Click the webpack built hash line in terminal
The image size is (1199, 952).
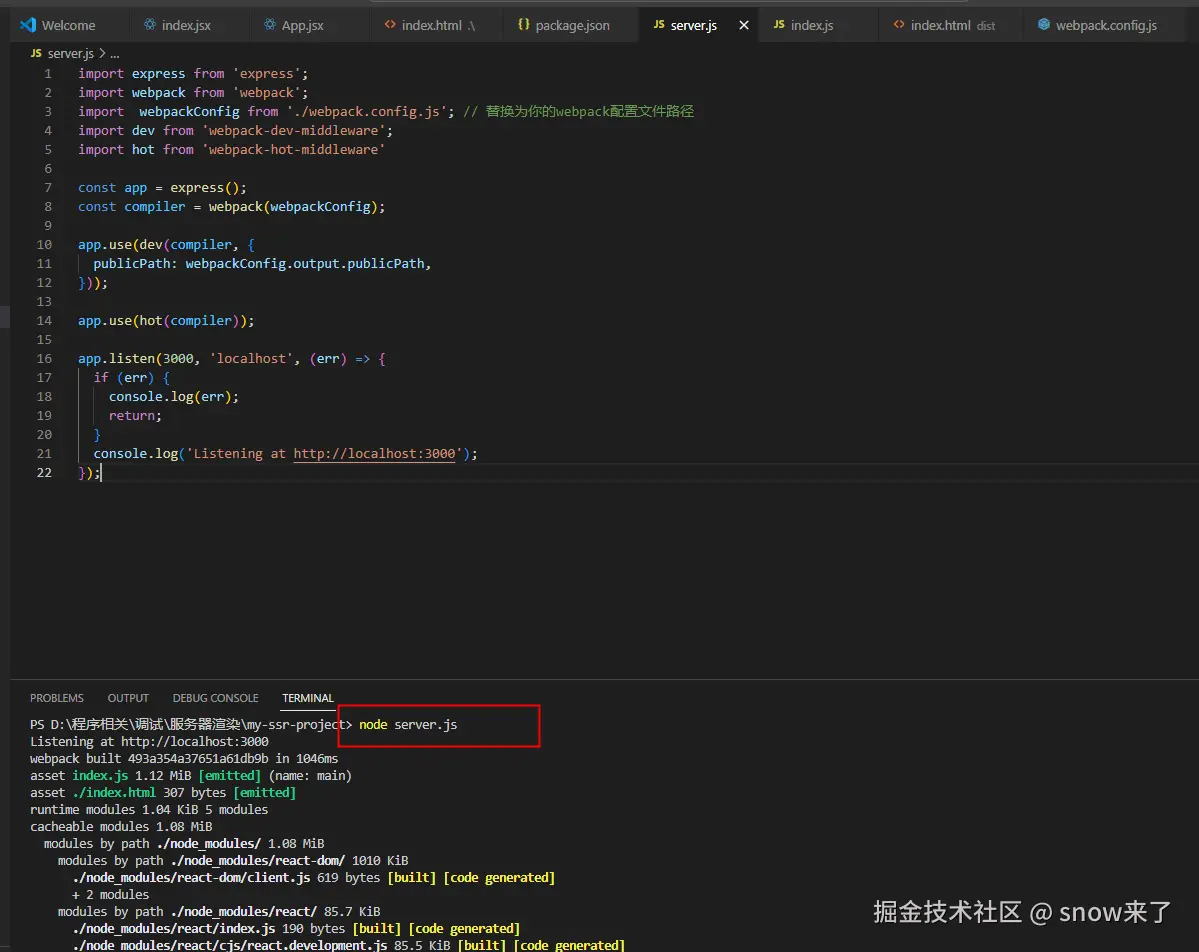click(184, 759)
